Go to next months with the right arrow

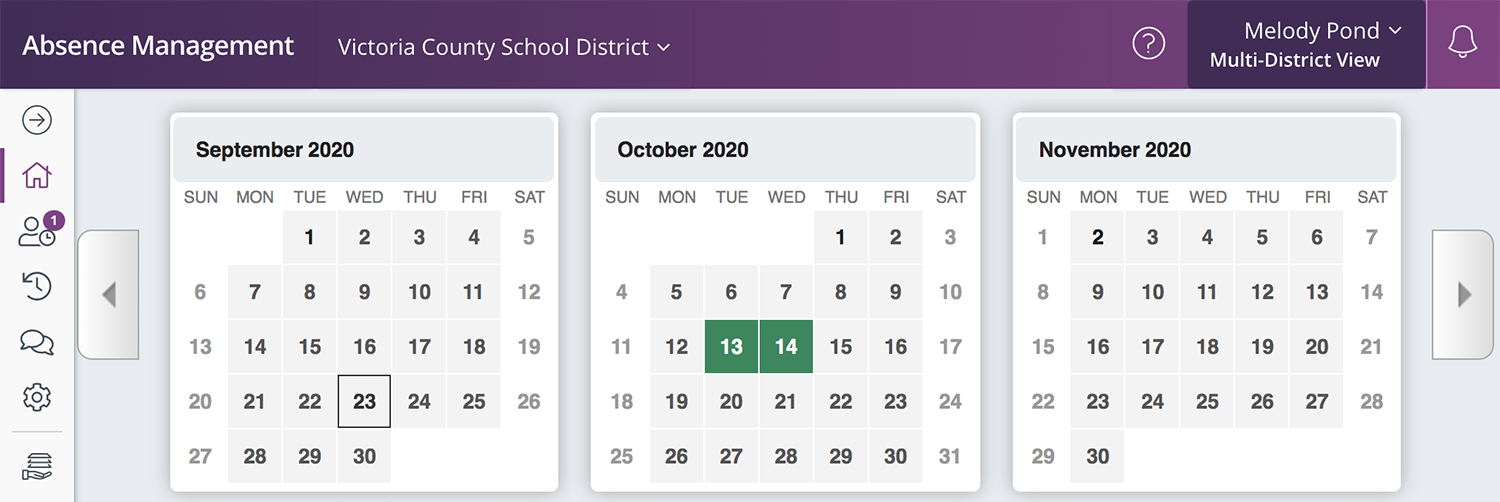click(1463, 294)
